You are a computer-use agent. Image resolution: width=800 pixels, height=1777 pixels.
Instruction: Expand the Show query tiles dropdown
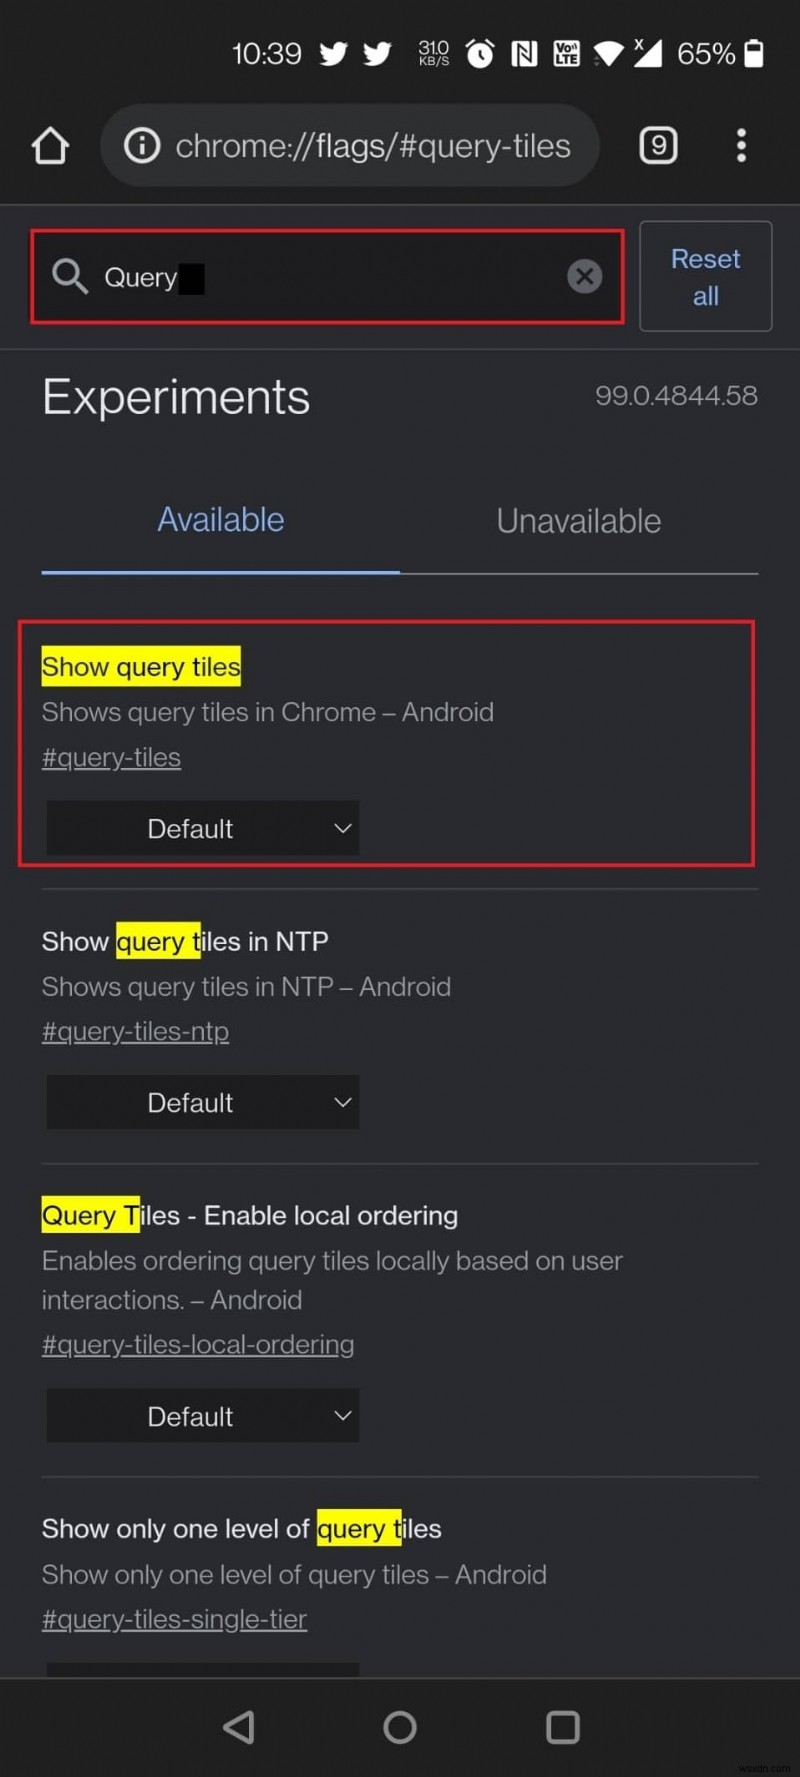203,828
